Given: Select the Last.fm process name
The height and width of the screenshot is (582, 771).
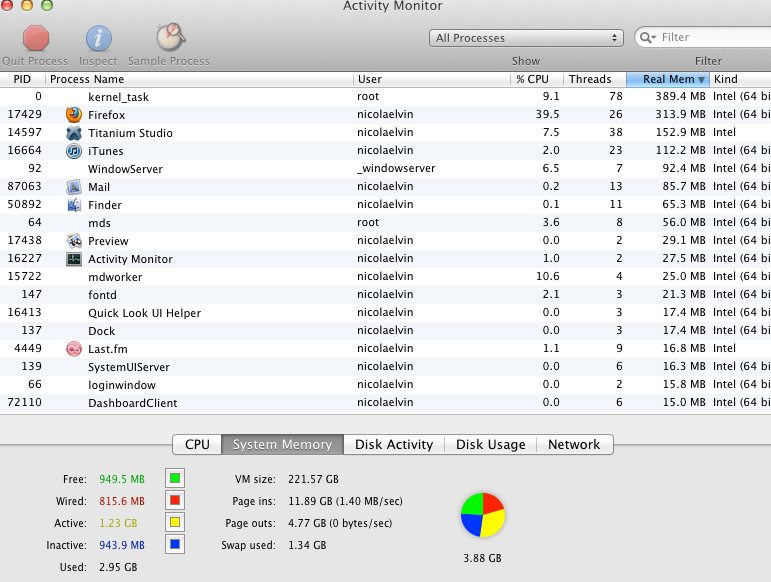Looking at the screenshot, I should 108,349.
